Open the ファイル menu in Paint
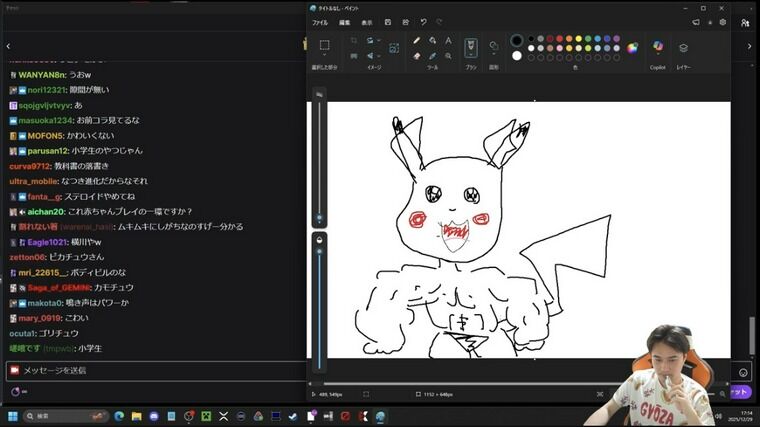This screenshot has height=427, width=760. tap(320, 23)
